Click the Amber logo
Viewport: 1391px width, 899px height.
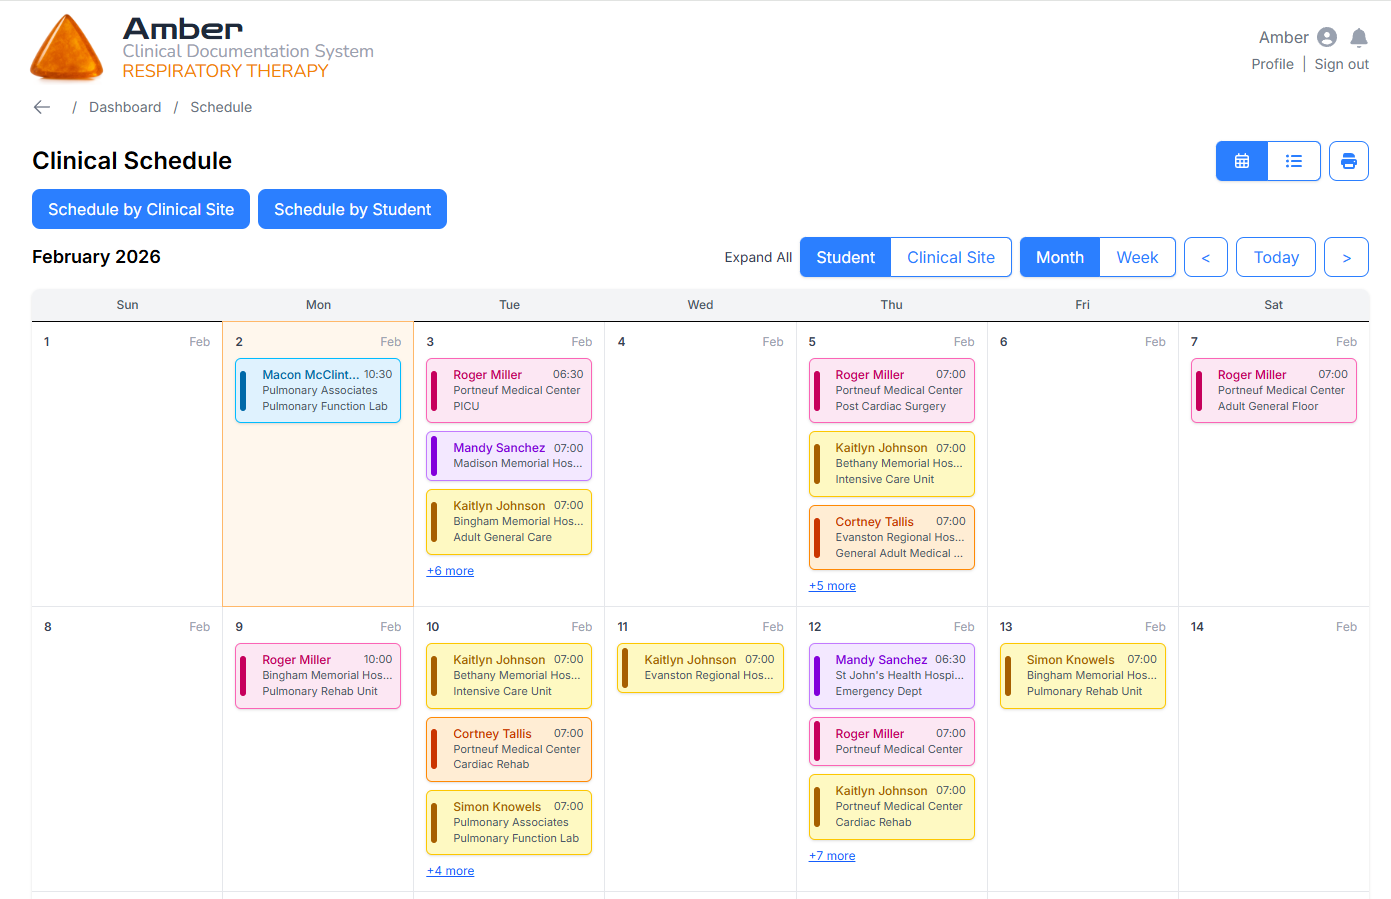tap(67, 48)
